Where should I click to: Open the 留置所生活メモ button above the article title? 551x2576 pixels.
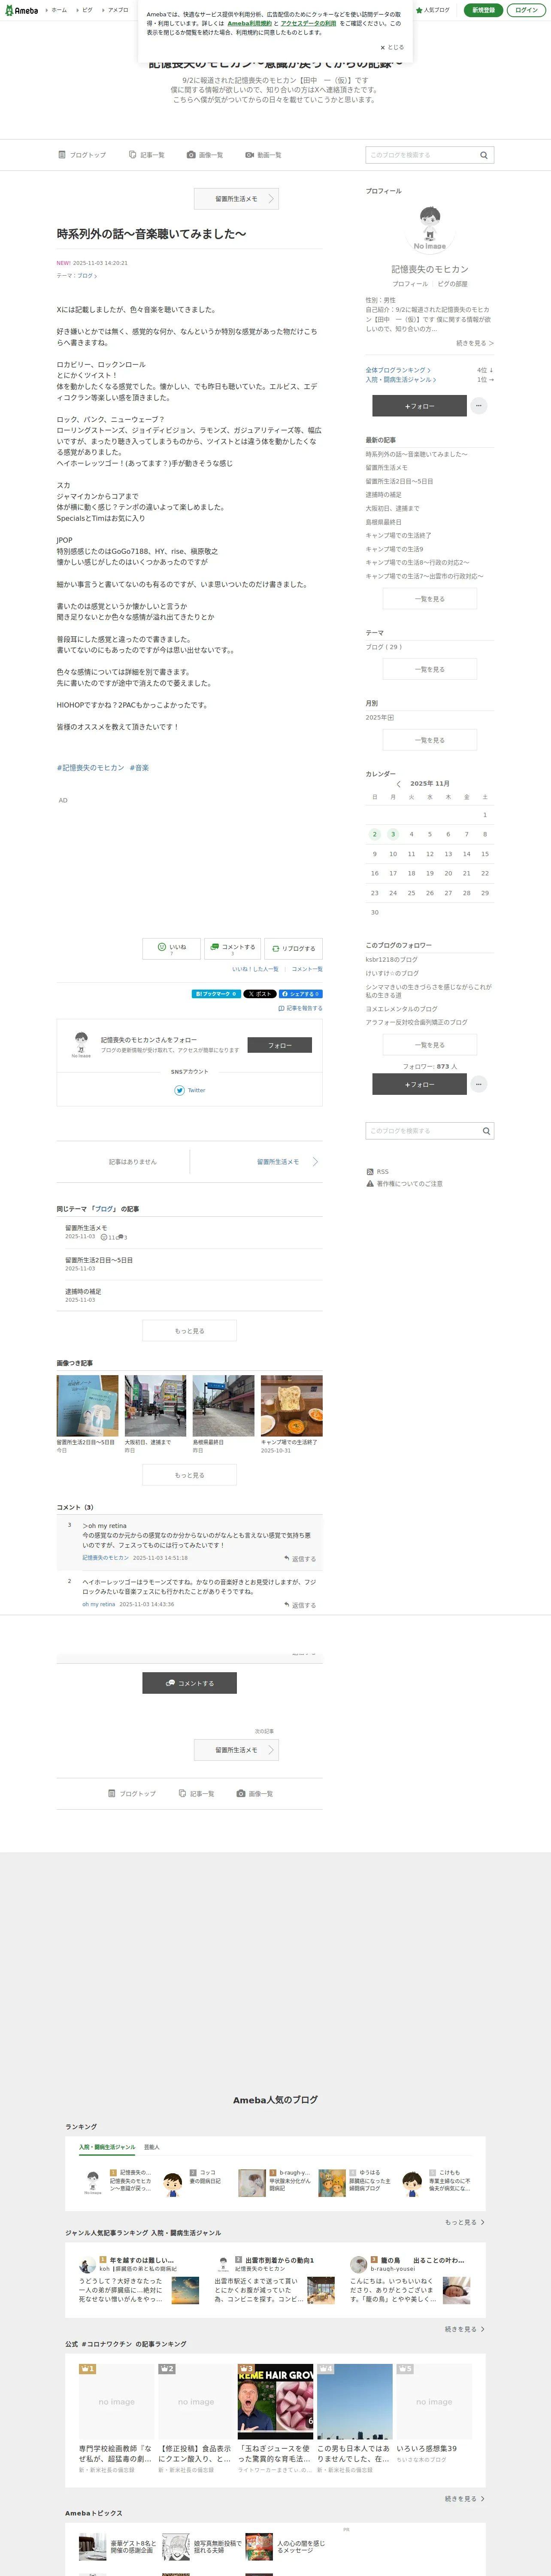pyautogui.click(x=236, y=199)
